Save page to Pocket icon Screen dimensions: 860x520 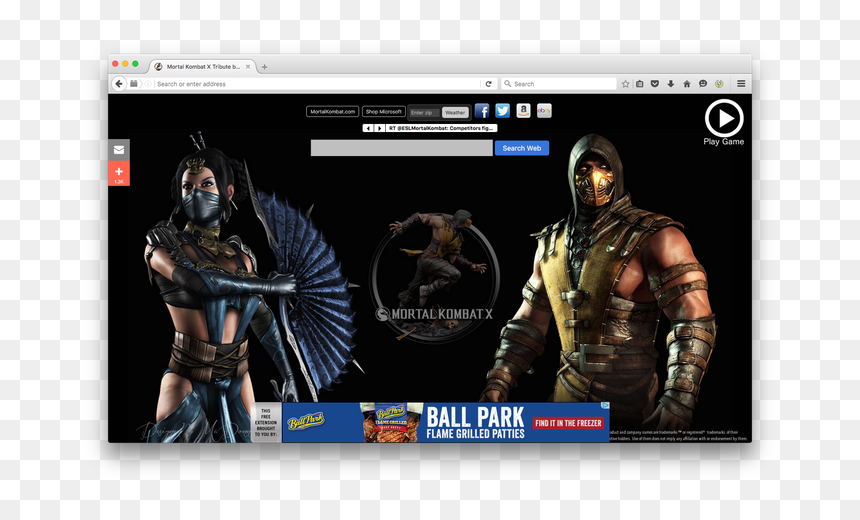tap(655, 84)
